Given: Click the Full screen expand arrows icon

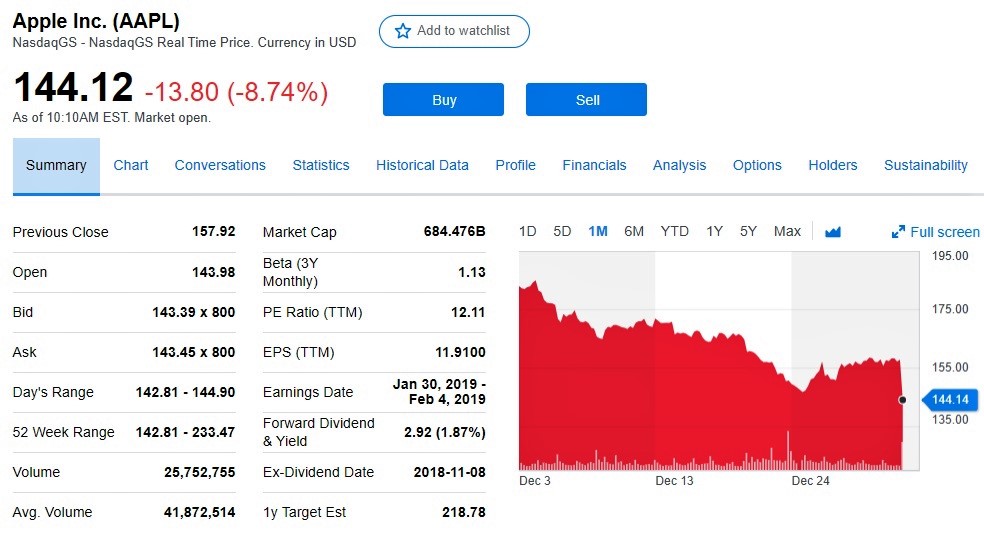Looking at the screenshot, I should coord(898,232).
